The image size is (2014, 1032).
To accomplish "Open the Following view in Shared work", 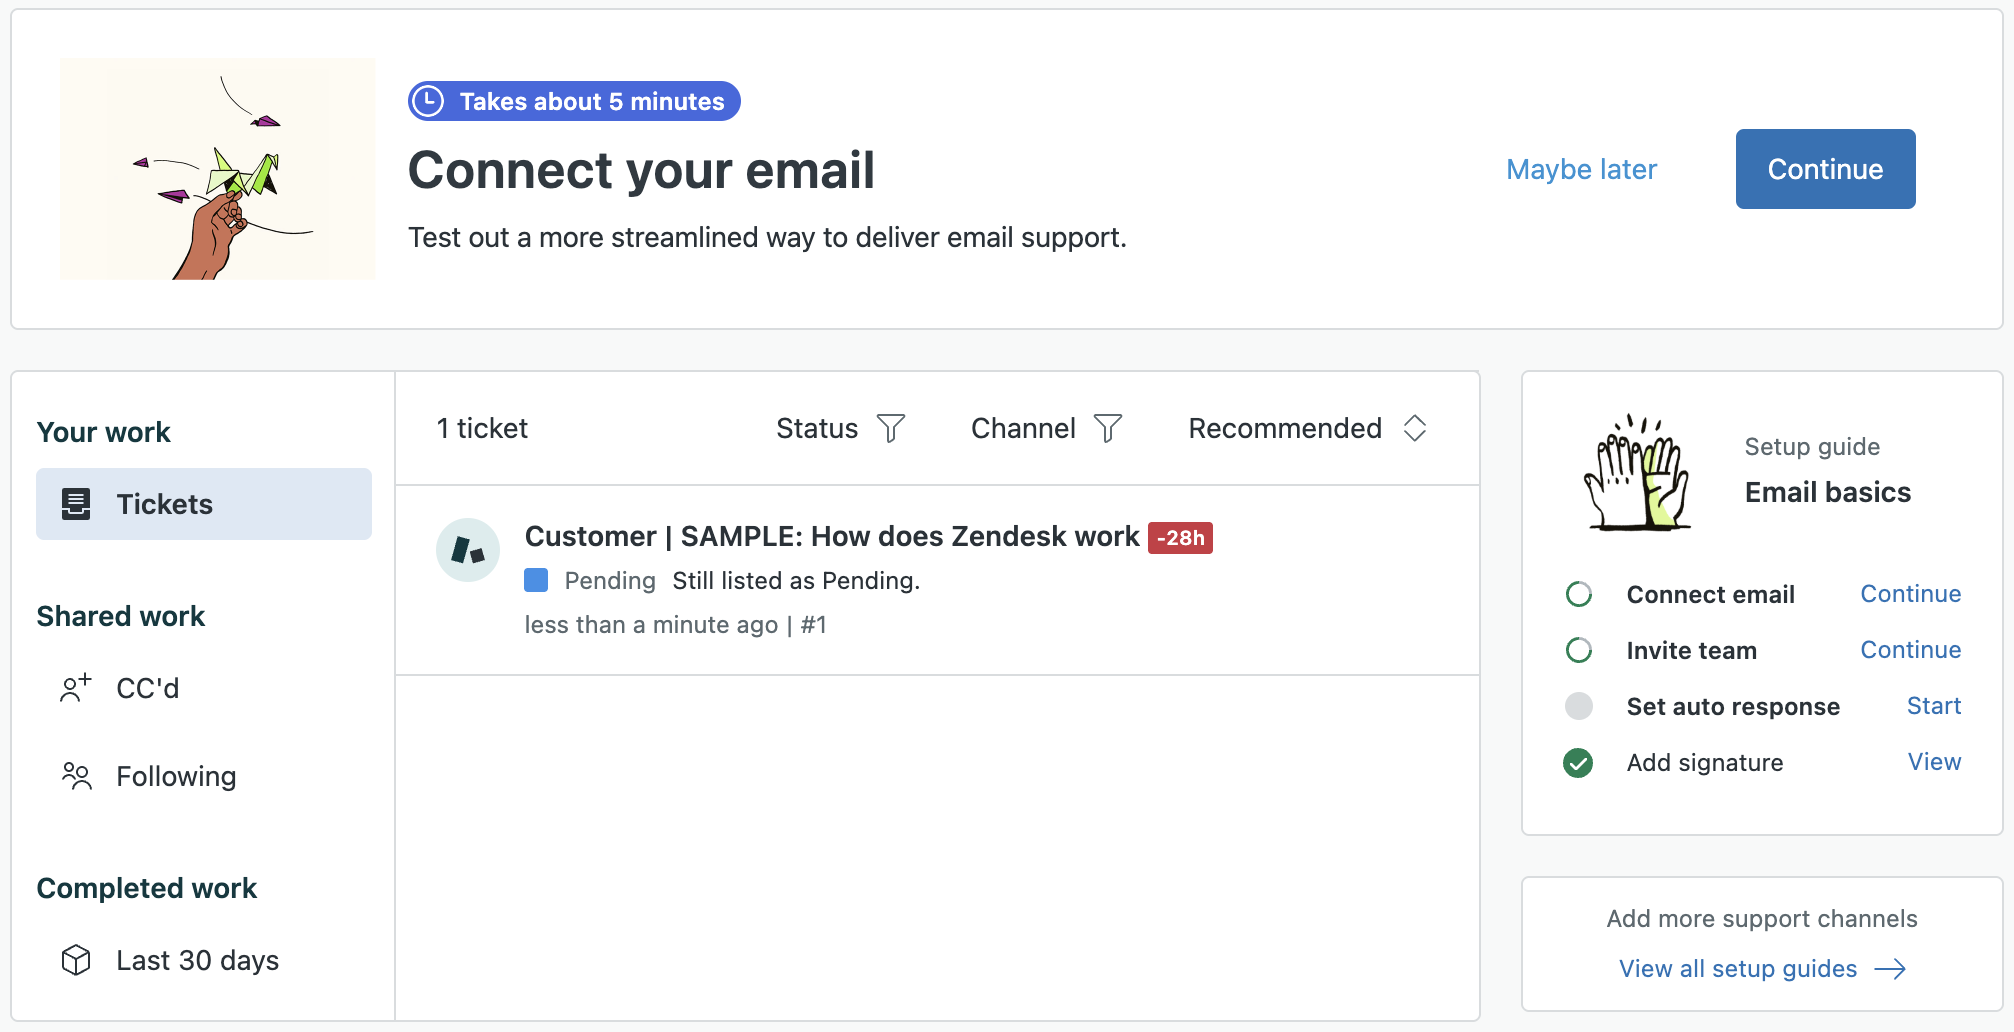I will click(x=176, y=776).
